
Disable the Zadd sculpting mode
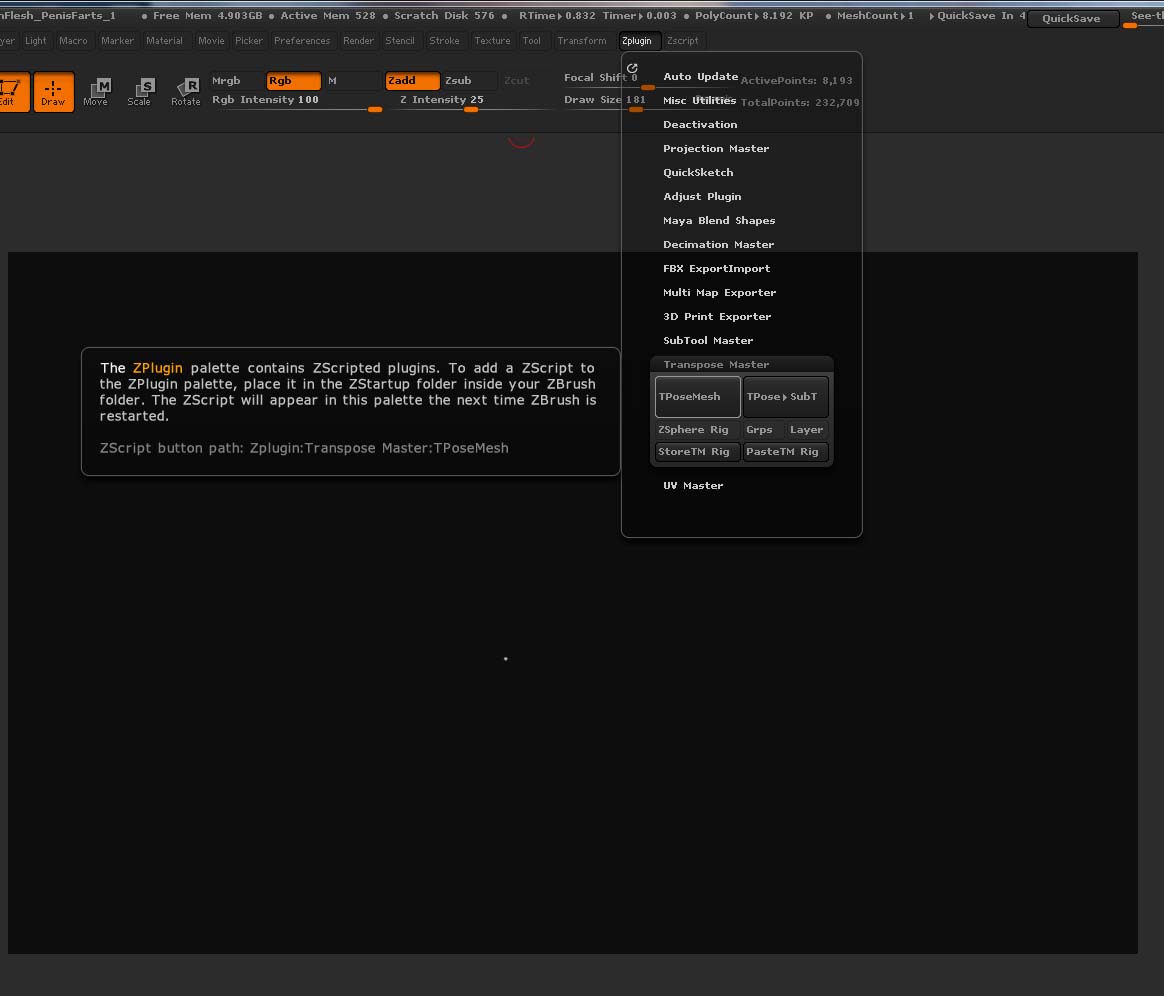pyautogui.click(x=412, y=81)
